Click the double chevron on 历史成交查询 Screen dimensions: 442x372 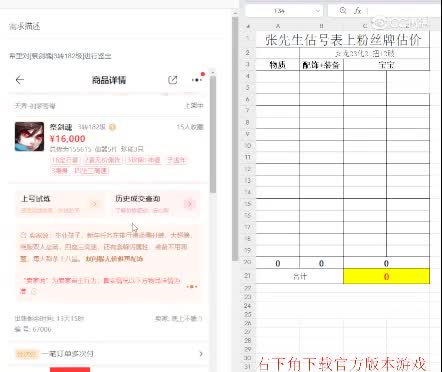point(189,204)
